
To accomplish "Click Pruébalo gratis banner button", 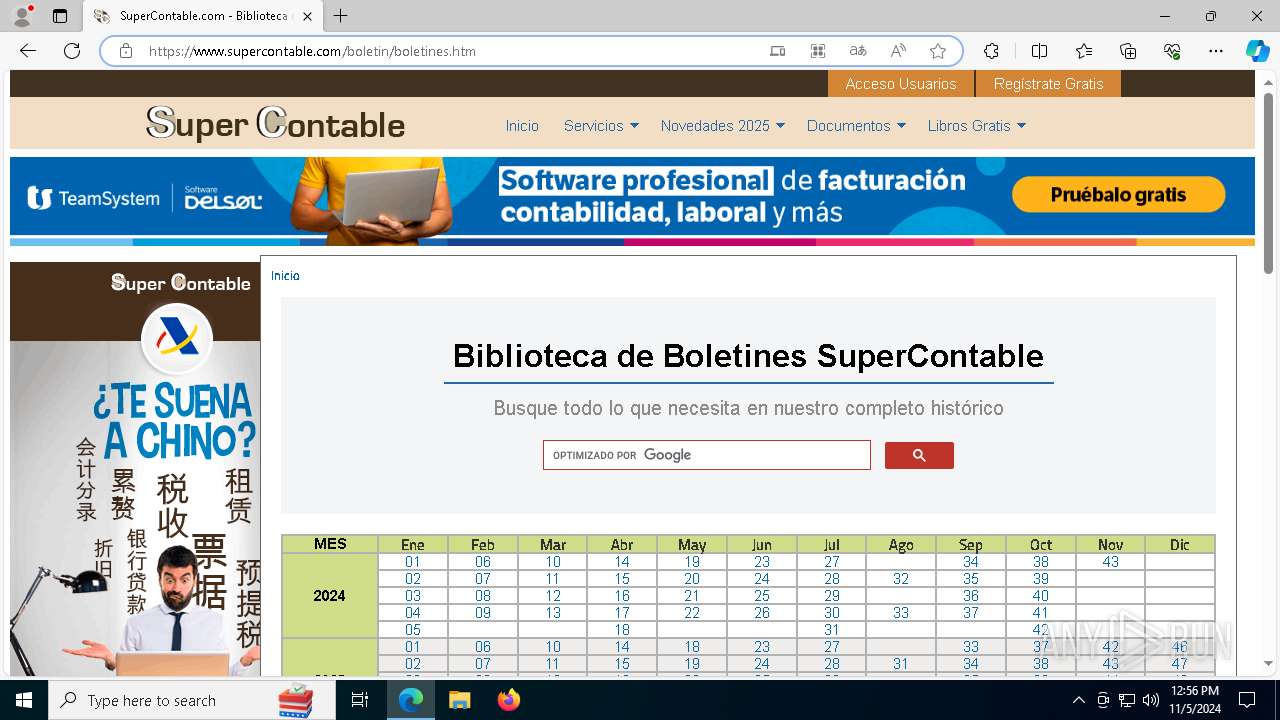I will tap(1118, 195).
